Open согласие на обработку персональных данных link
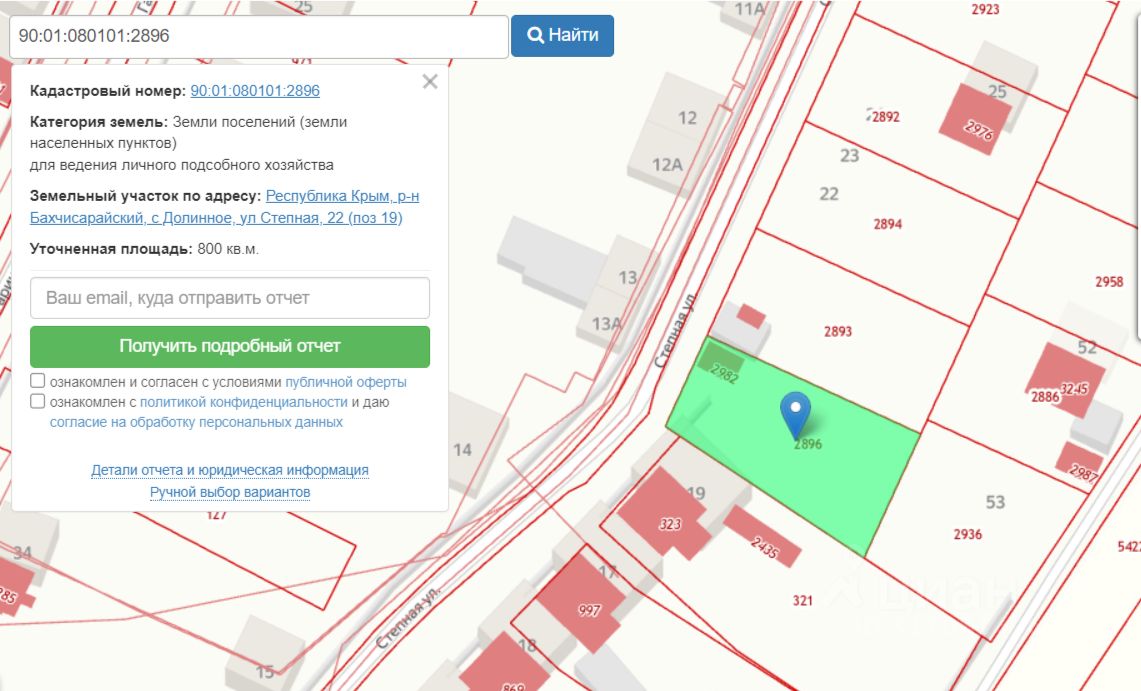Screen dimensions: 1141x691 tap(196, 422)
